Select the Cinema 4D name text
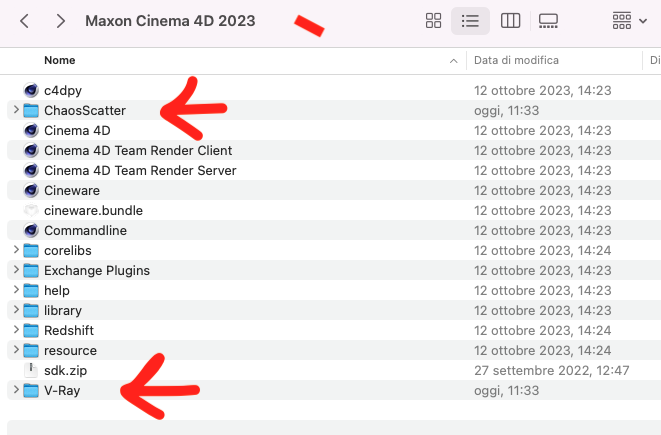 (77, 130)
